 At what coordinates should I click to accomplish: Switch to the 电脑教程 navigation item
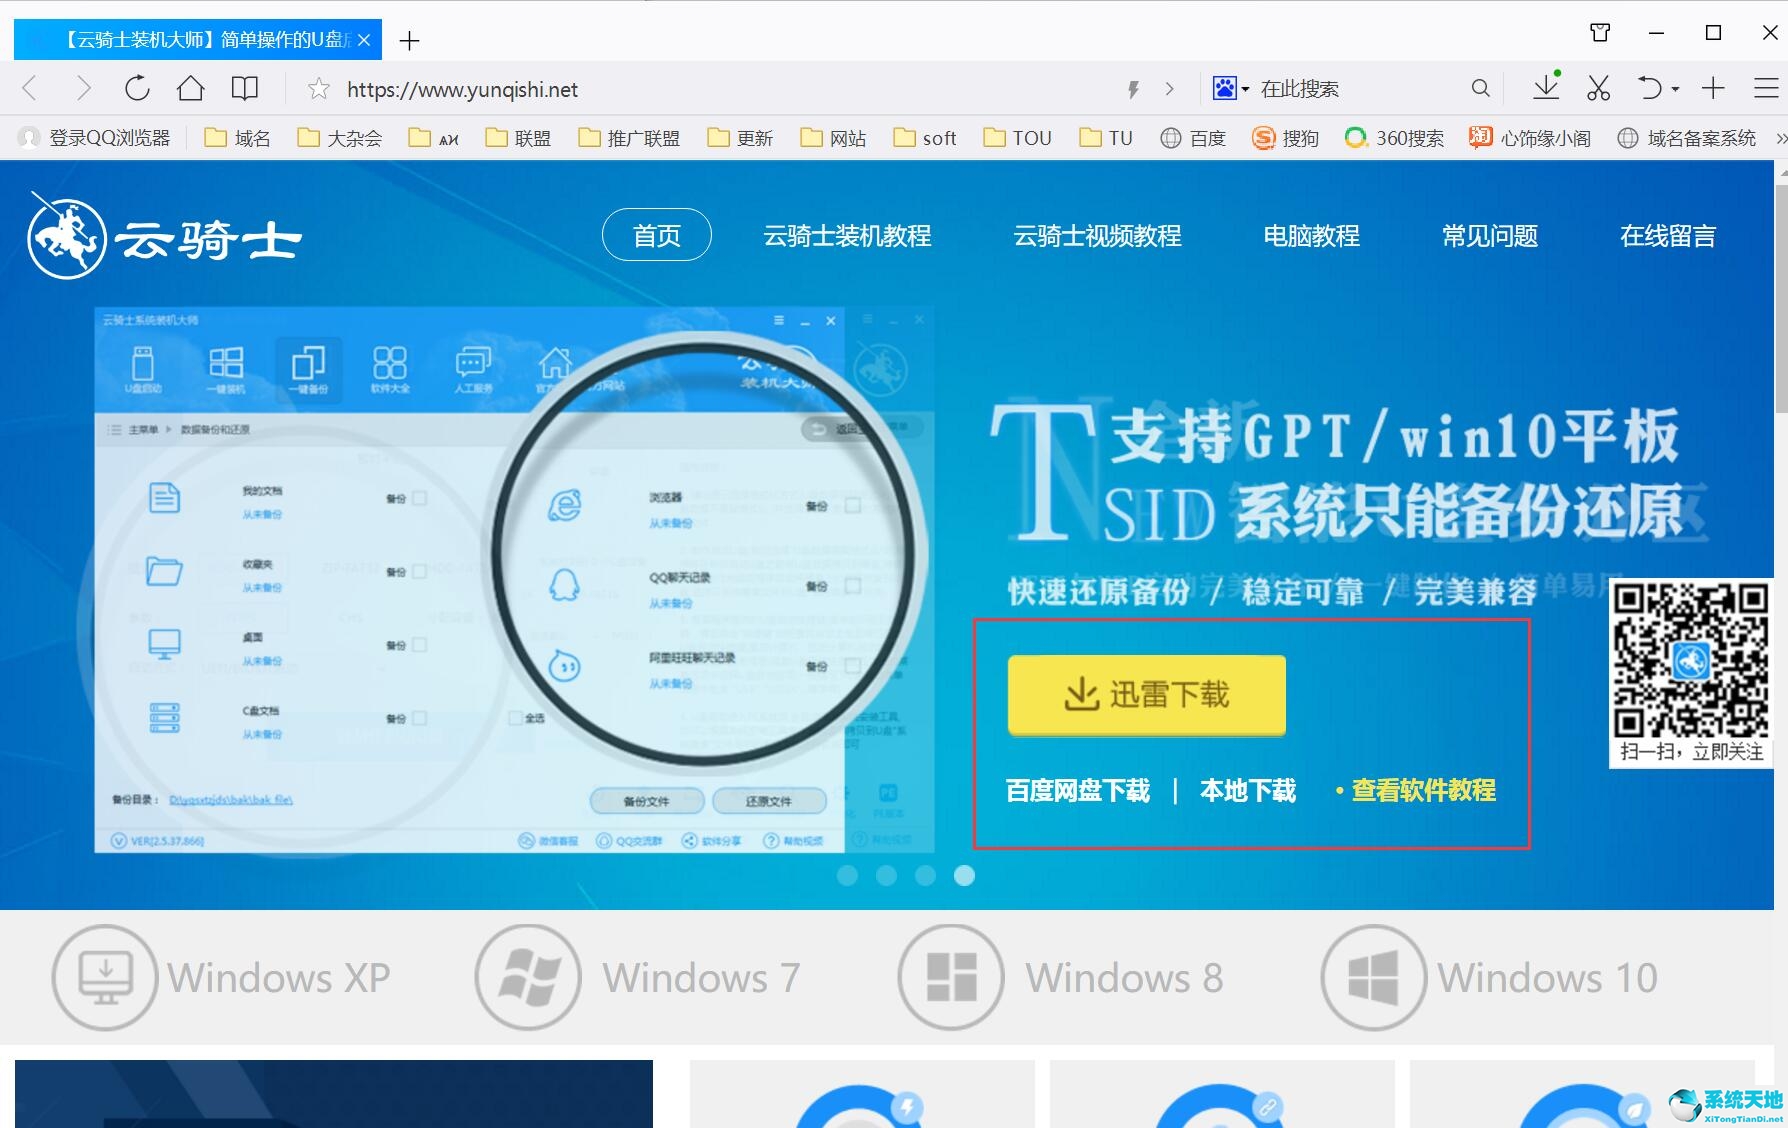click(x=1311, y=236)
